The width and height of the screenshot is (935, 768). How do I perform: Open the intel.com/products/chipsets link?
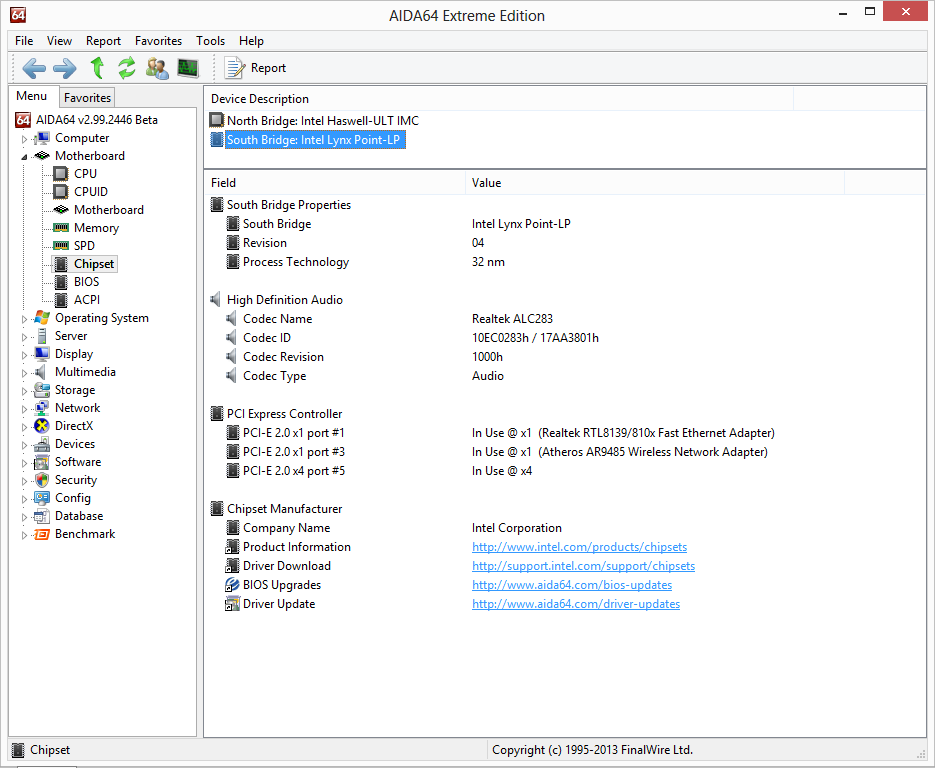(579, 547)
